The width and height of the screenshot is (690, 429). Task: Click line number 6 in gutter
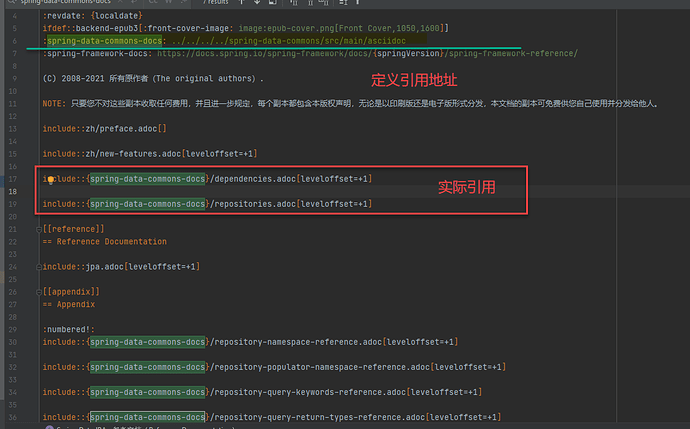click(15, 41)
